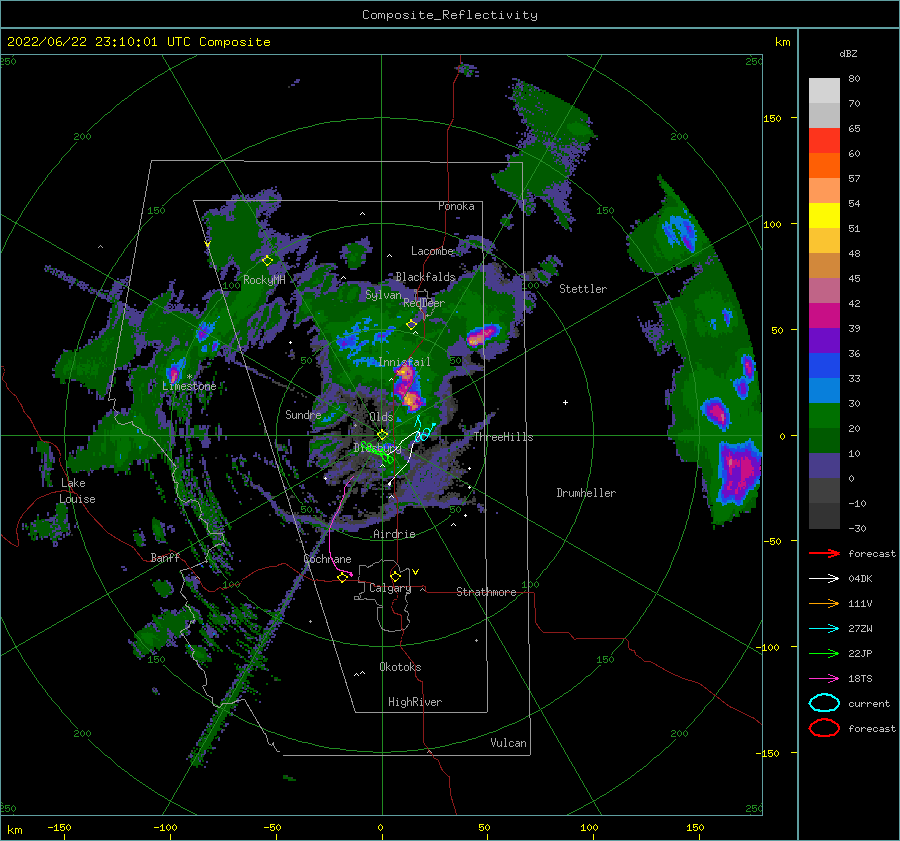Click the intense storm cell south of Innisfail

click(408, 388)
